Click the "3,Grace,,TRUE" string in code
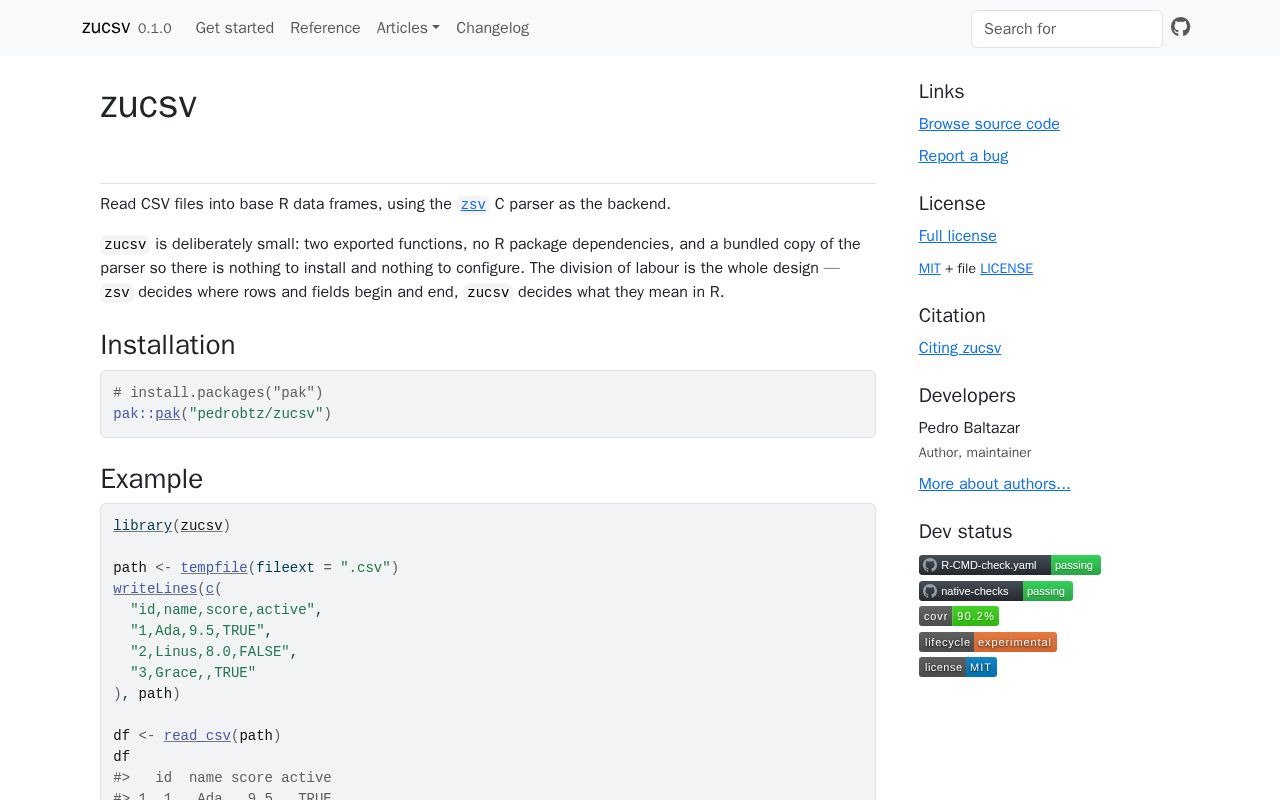 point(193,672)
